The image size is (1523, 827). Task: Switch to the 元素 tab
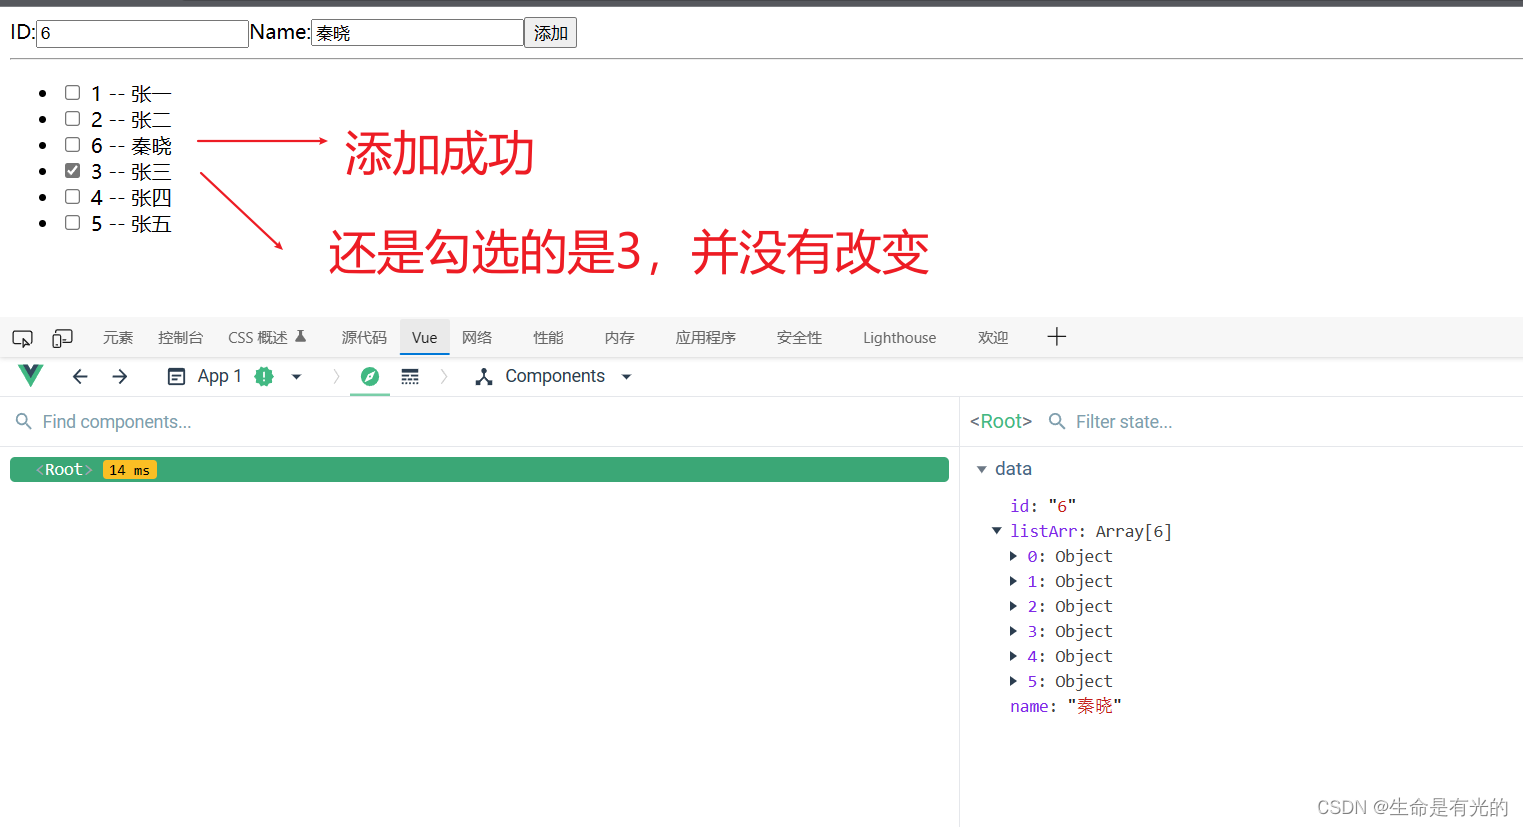pyautogui.click(x=118, y=338)
